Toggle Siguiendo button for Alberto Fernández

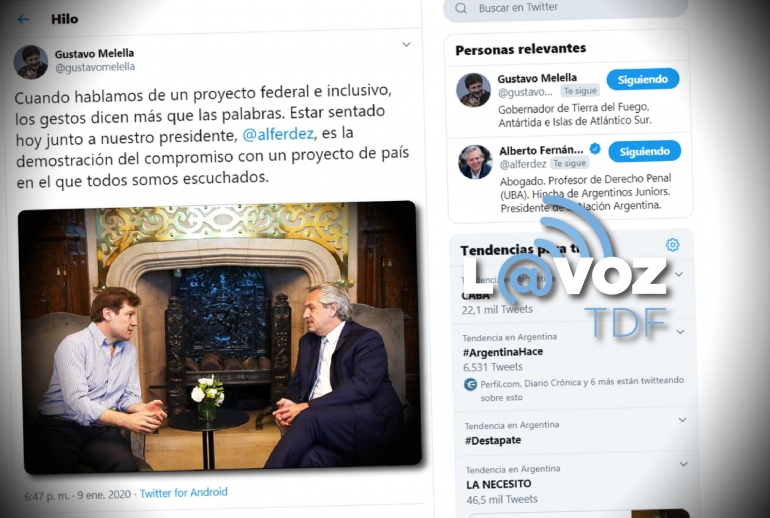click(645, 152)
